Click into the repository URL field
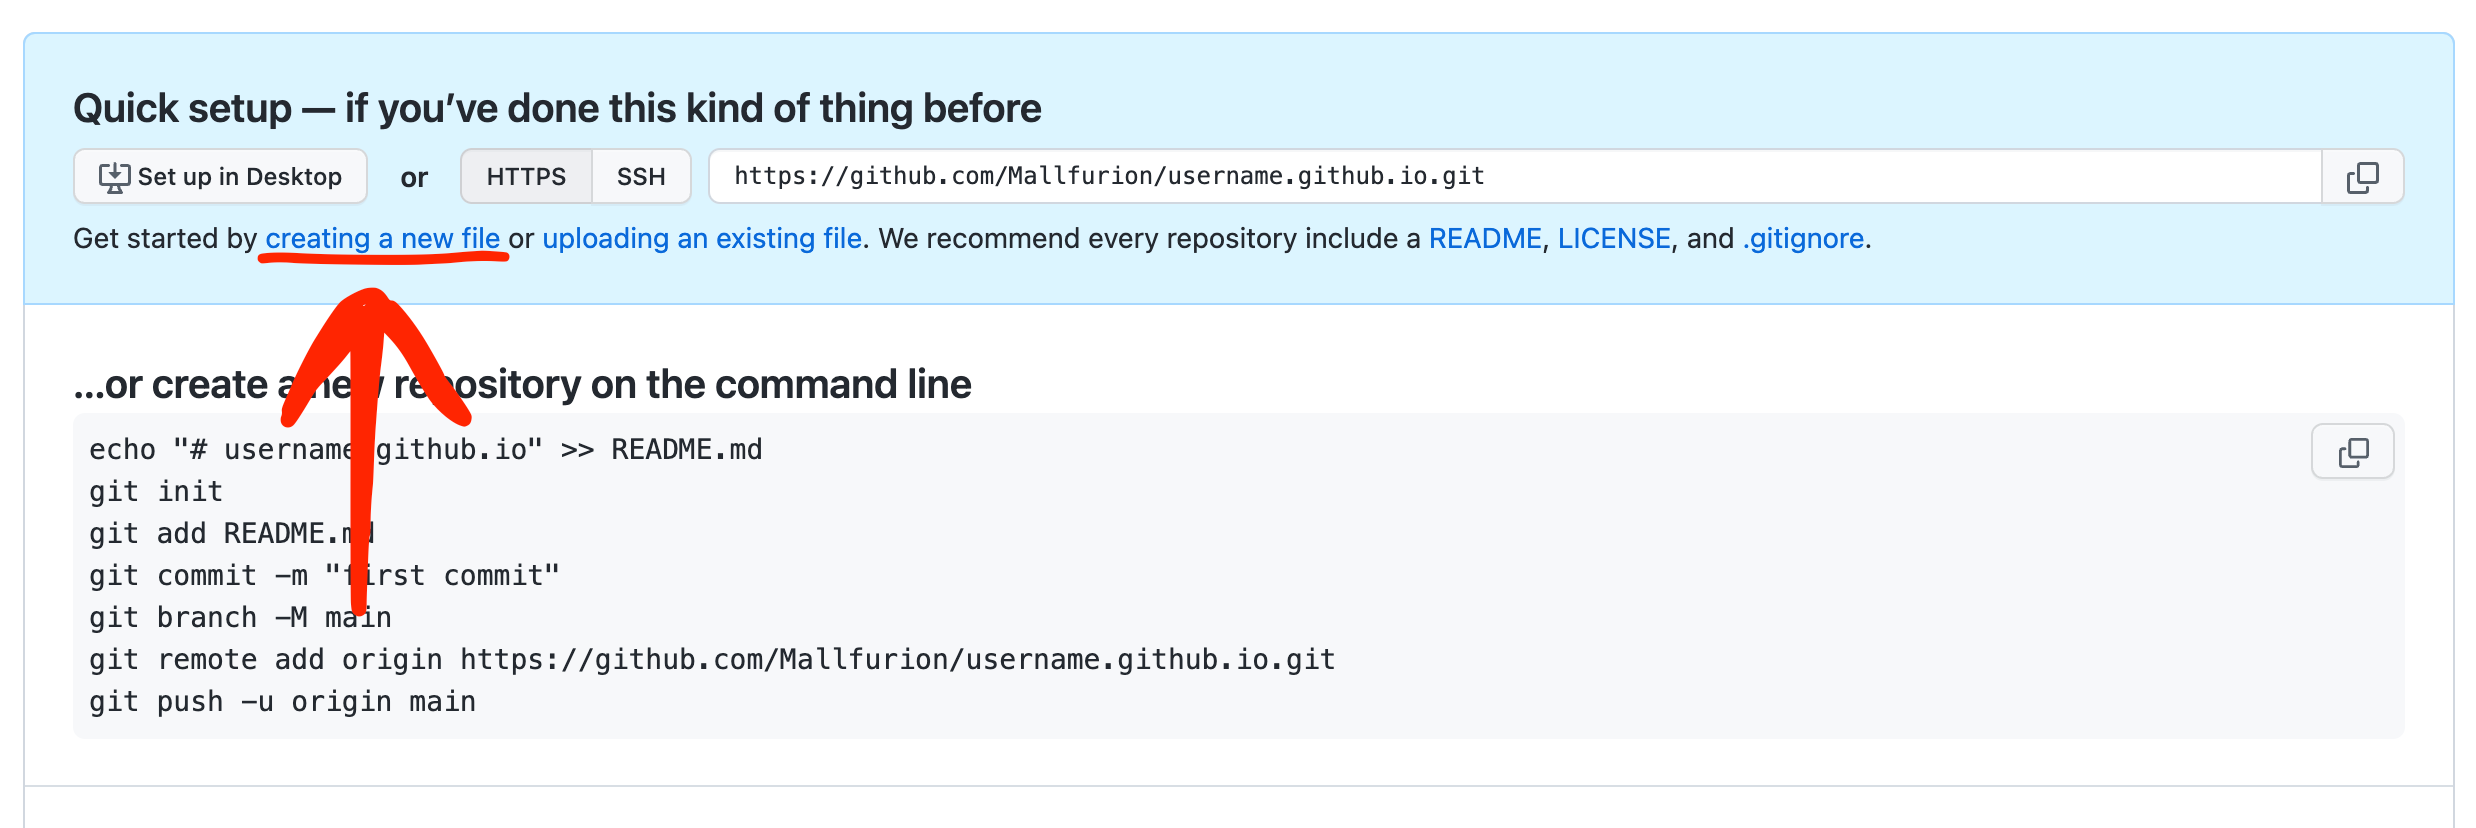 1515,177
